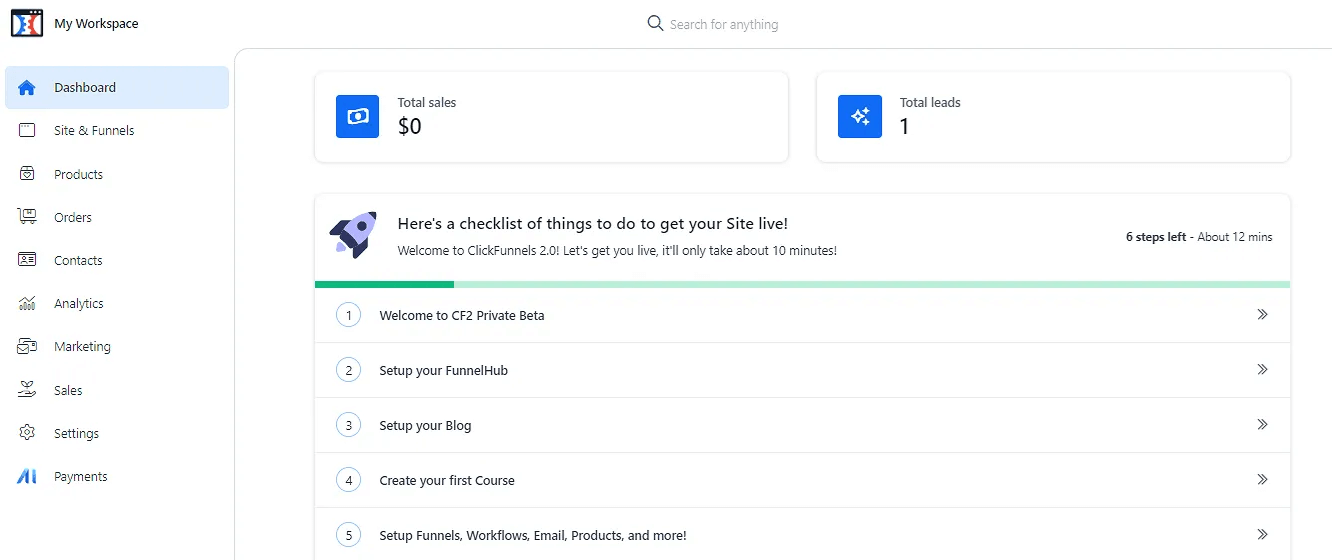Open Welcome to CF2 Private Beta step
The height and width of the screenshot is (560, 1332).
click(802, 315)
